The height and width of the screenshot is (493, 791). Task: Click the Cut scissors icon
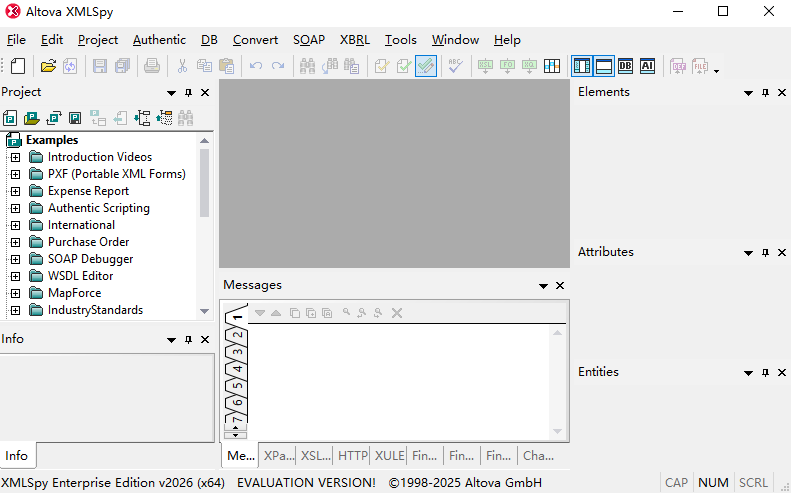[x=182, y=66]
